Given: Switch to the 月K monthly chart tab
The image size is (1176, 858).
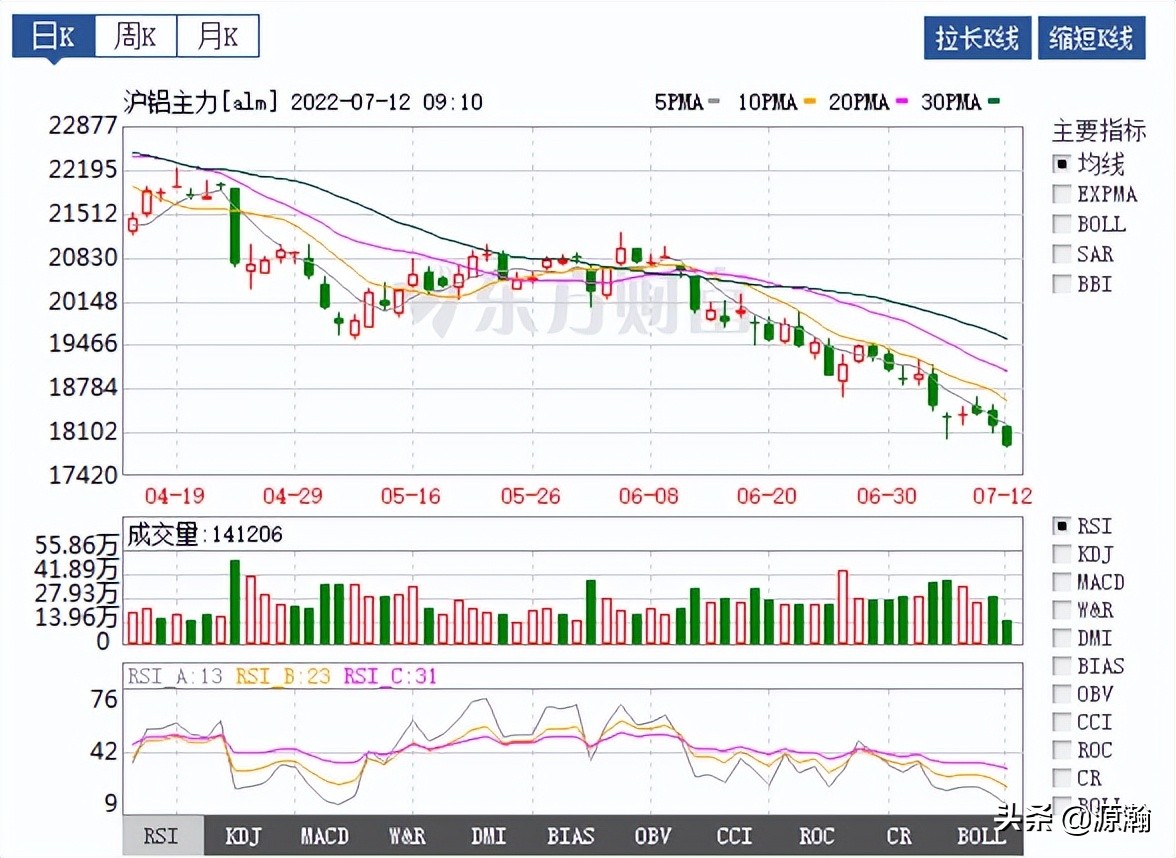Looking at the screenshot, I should 218,35.
